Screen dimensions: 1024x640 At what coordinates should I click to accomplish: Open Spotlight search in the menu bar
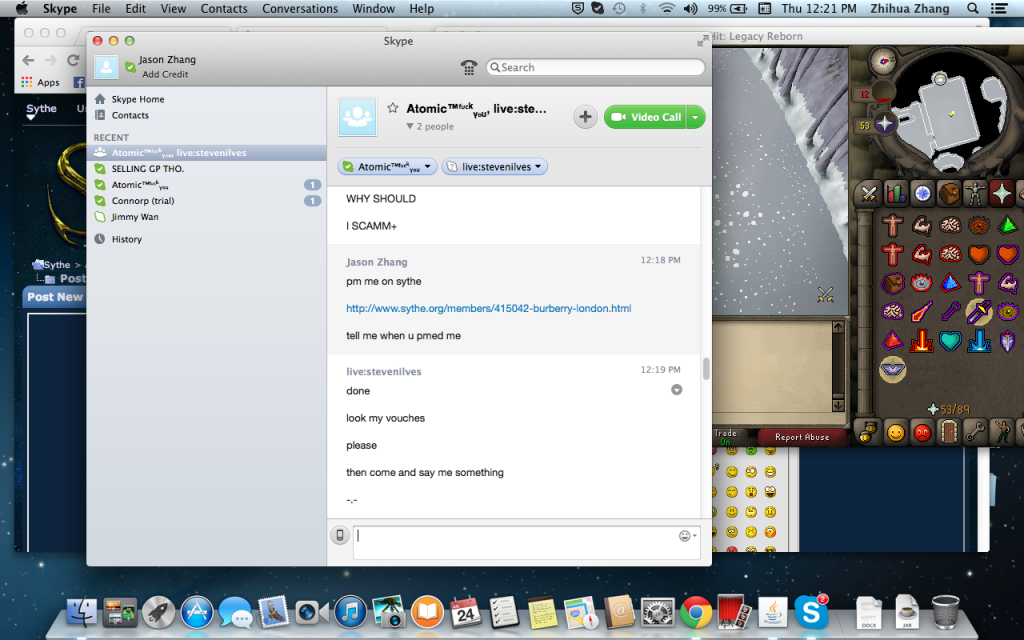tap(972, 8)
